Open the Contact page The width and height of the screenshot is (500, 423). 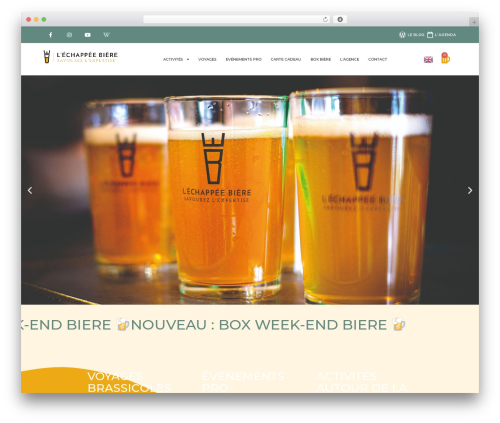point(378,59)
